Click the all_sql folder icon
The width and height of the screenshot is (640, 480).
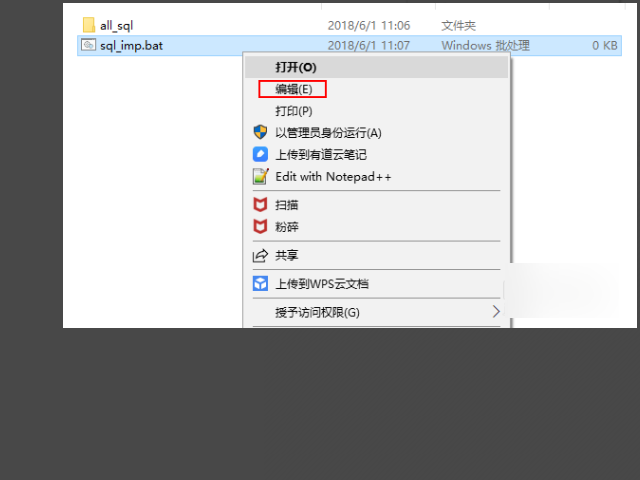89,25
